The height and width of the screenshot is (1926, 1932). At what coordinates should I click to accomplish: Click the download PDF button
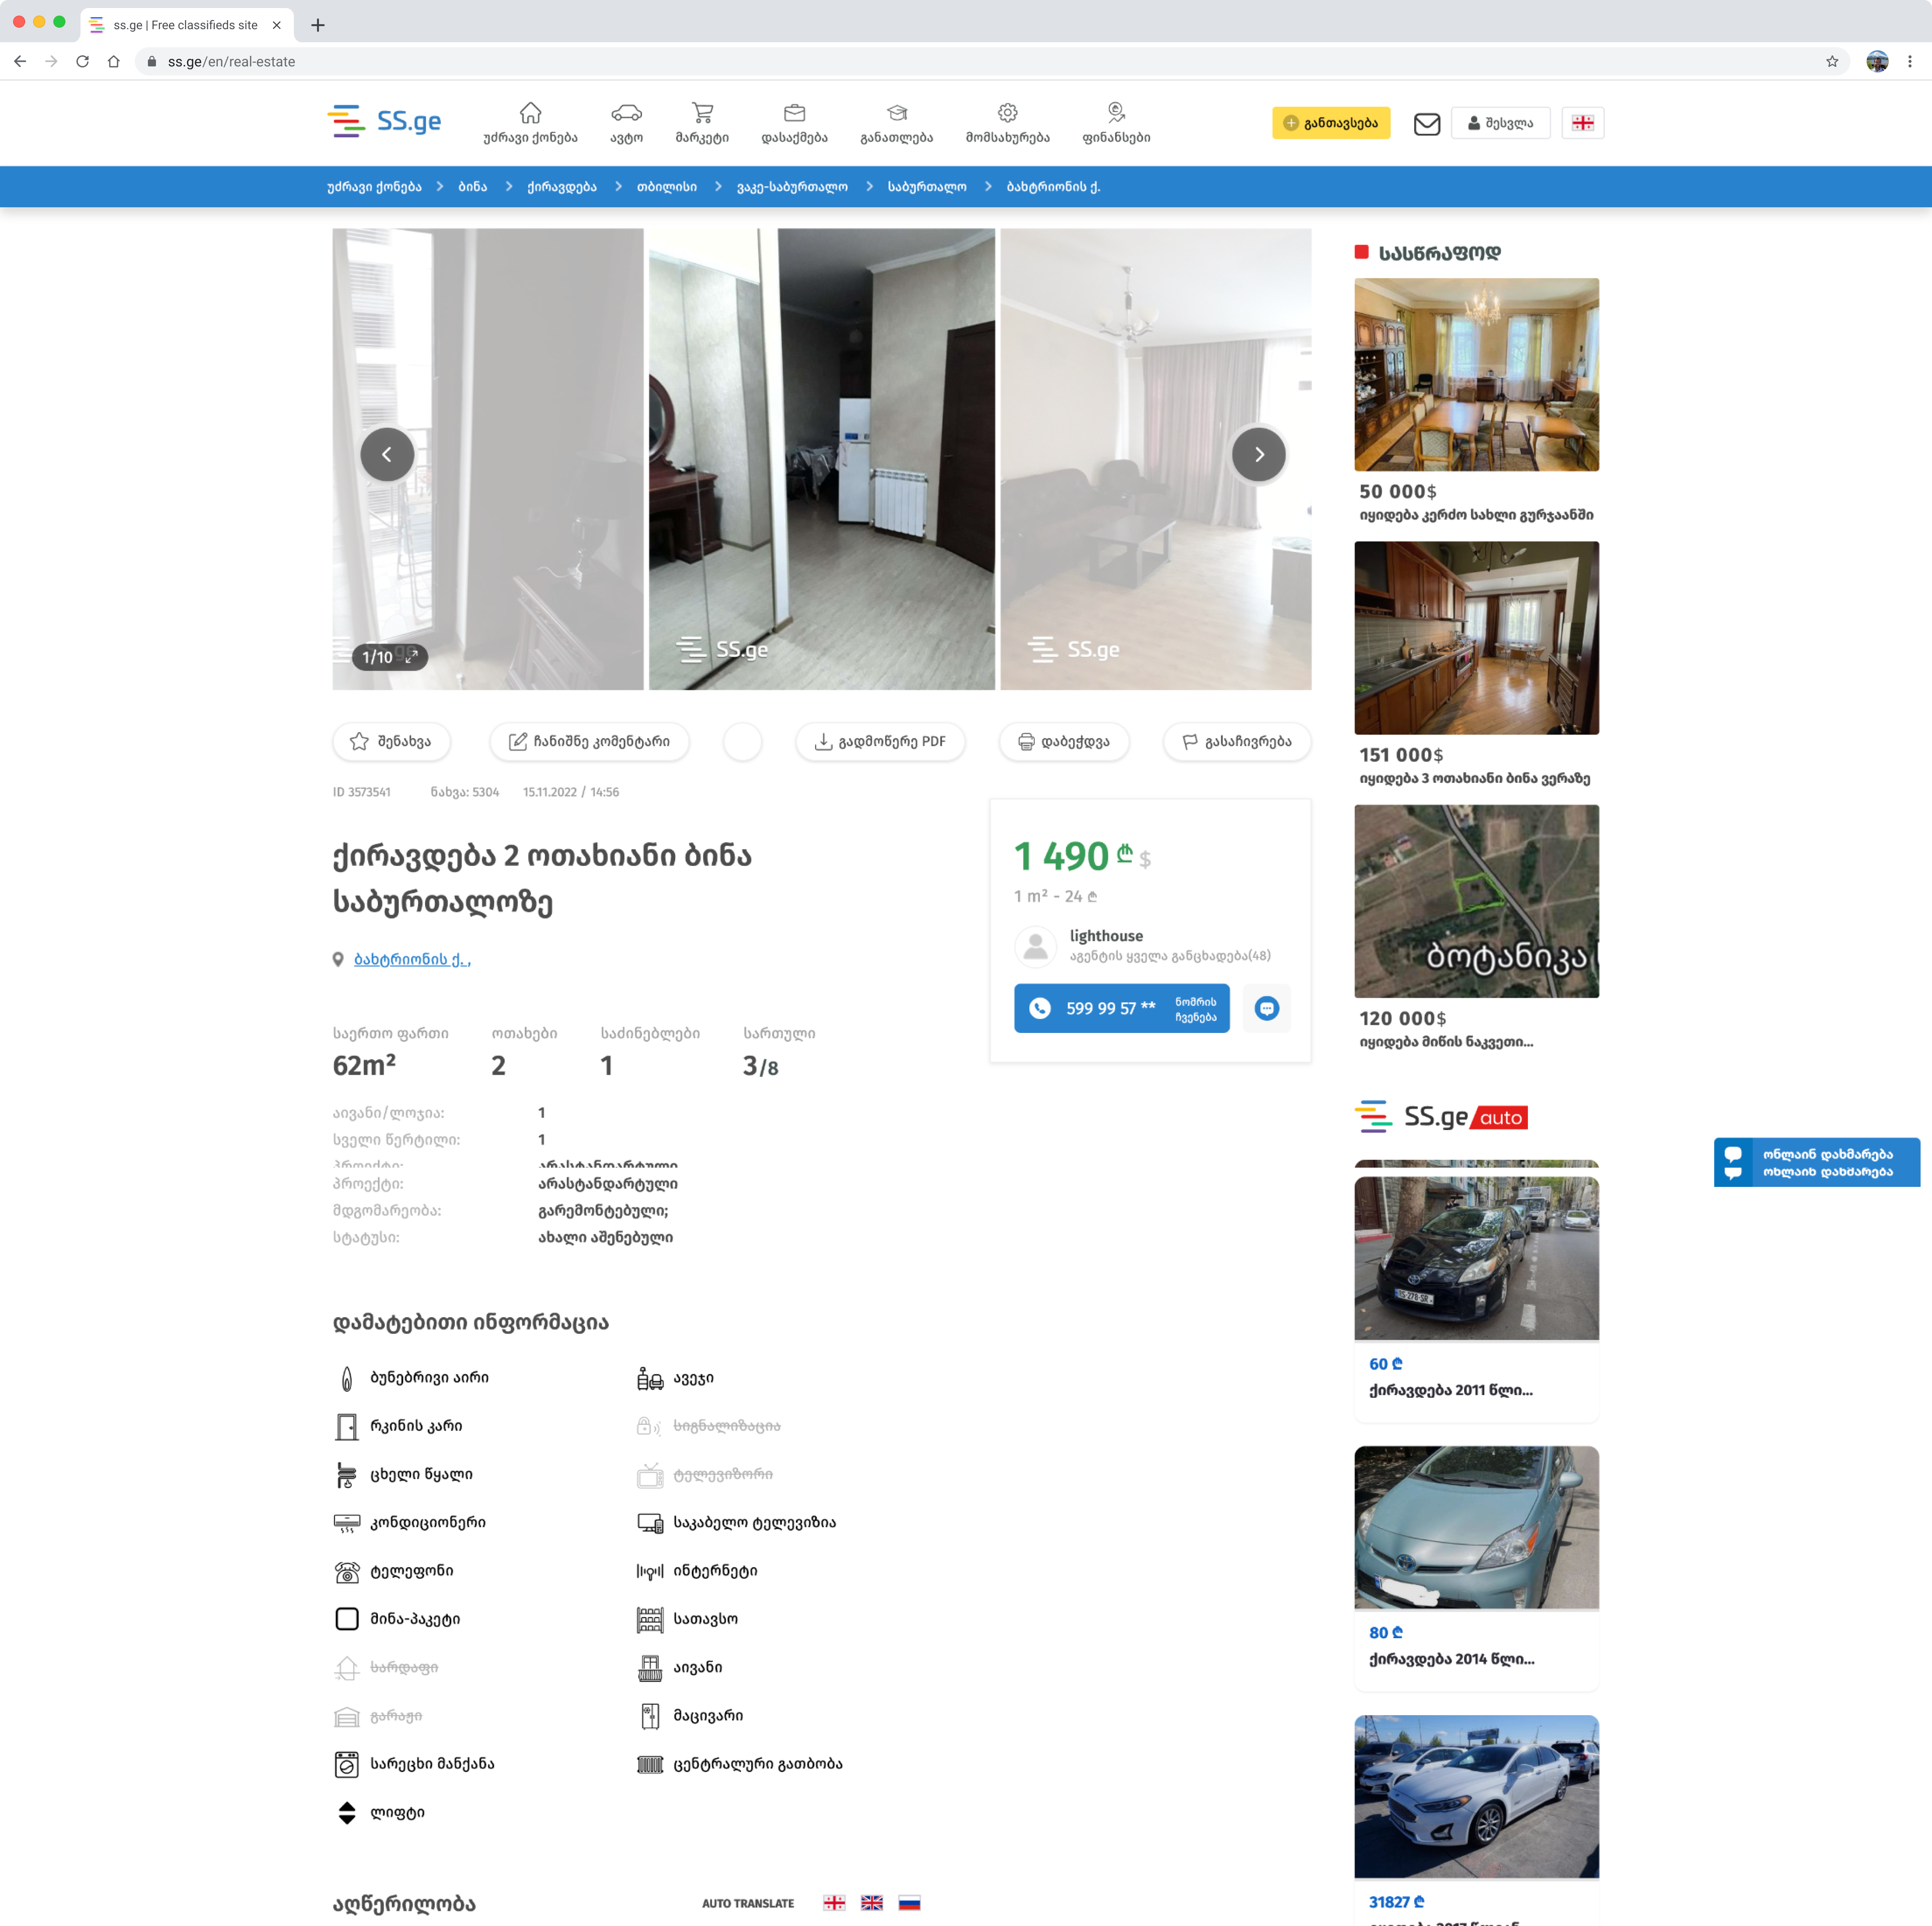pyautogui.click(x=880, y=741)
